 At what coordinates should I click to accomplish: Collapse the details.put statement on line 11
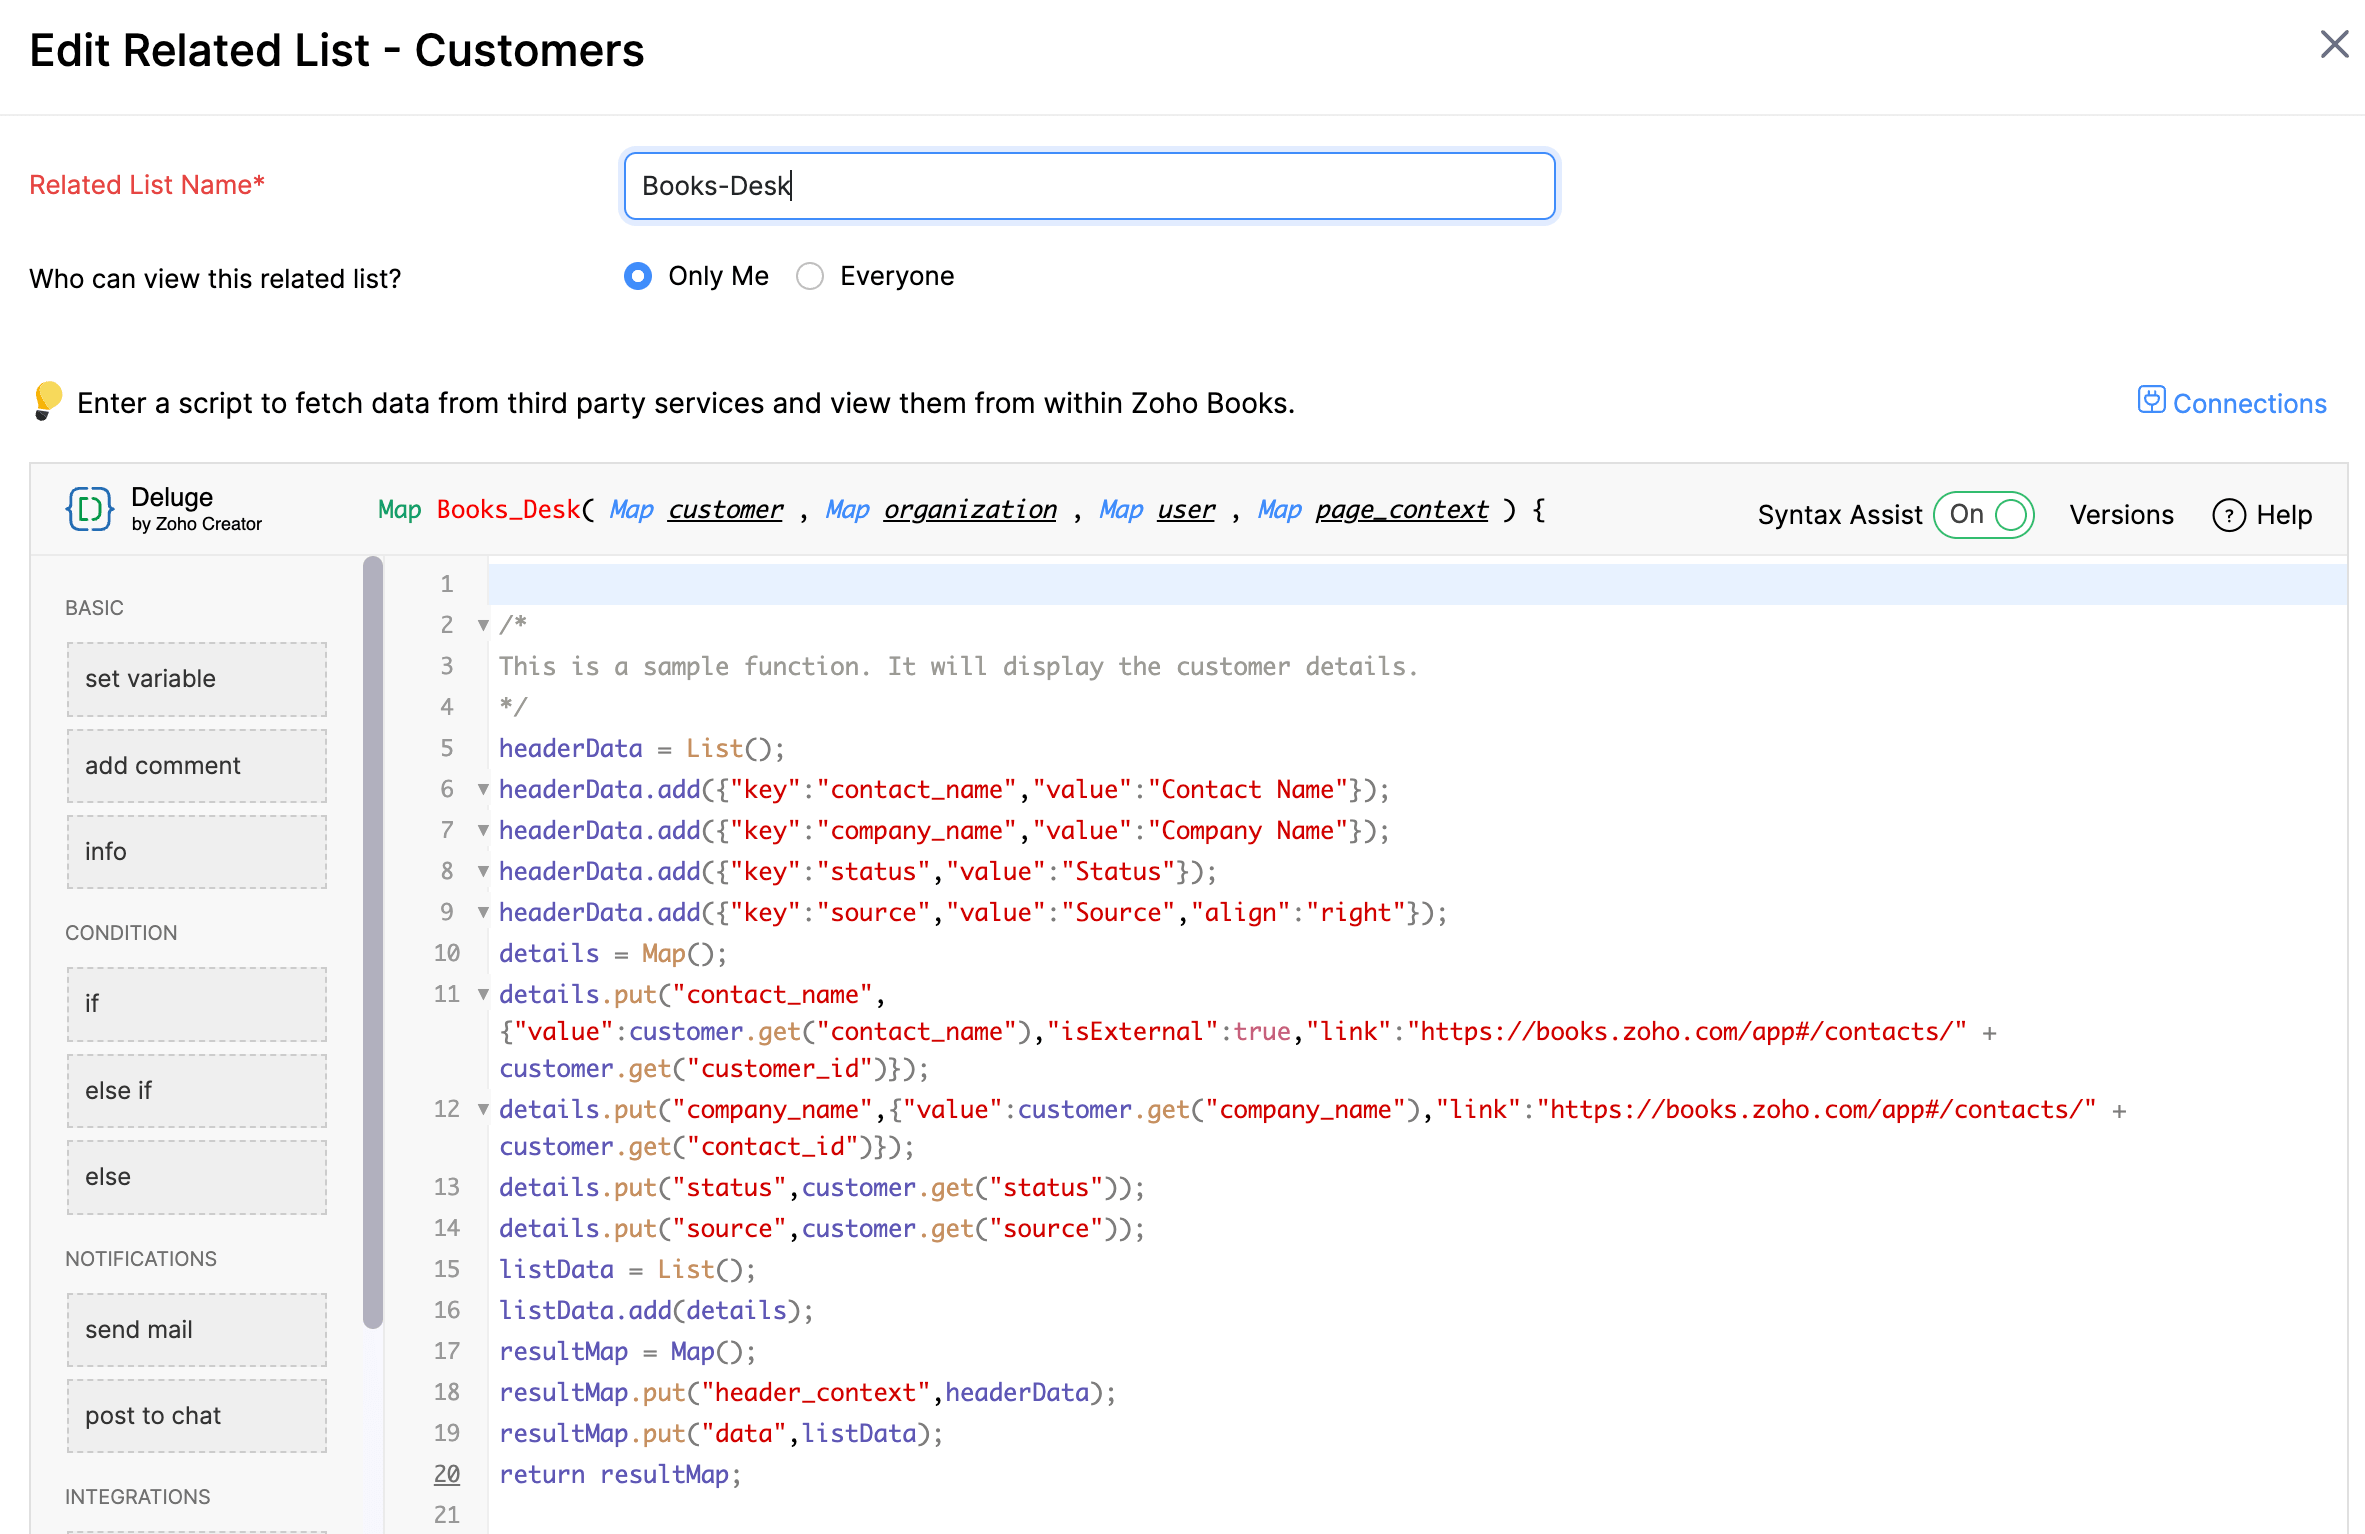pos(483,994)
